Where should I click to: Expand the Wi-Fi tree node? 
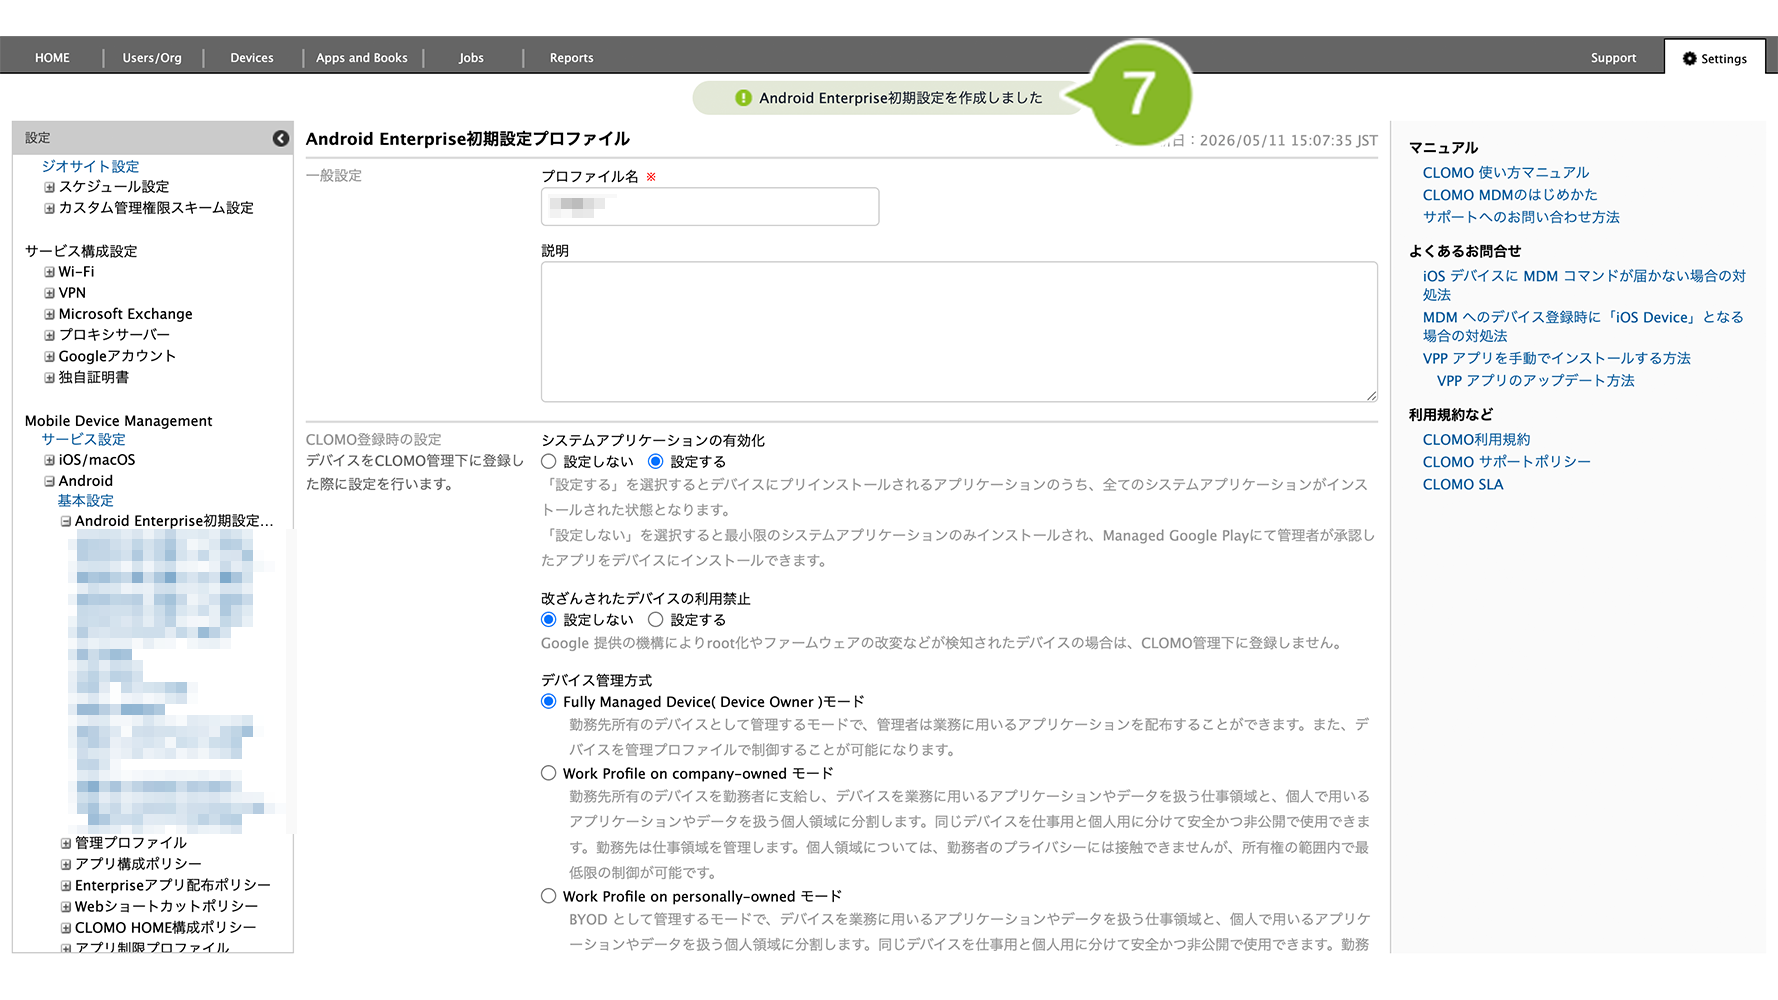tap(49, 272)
